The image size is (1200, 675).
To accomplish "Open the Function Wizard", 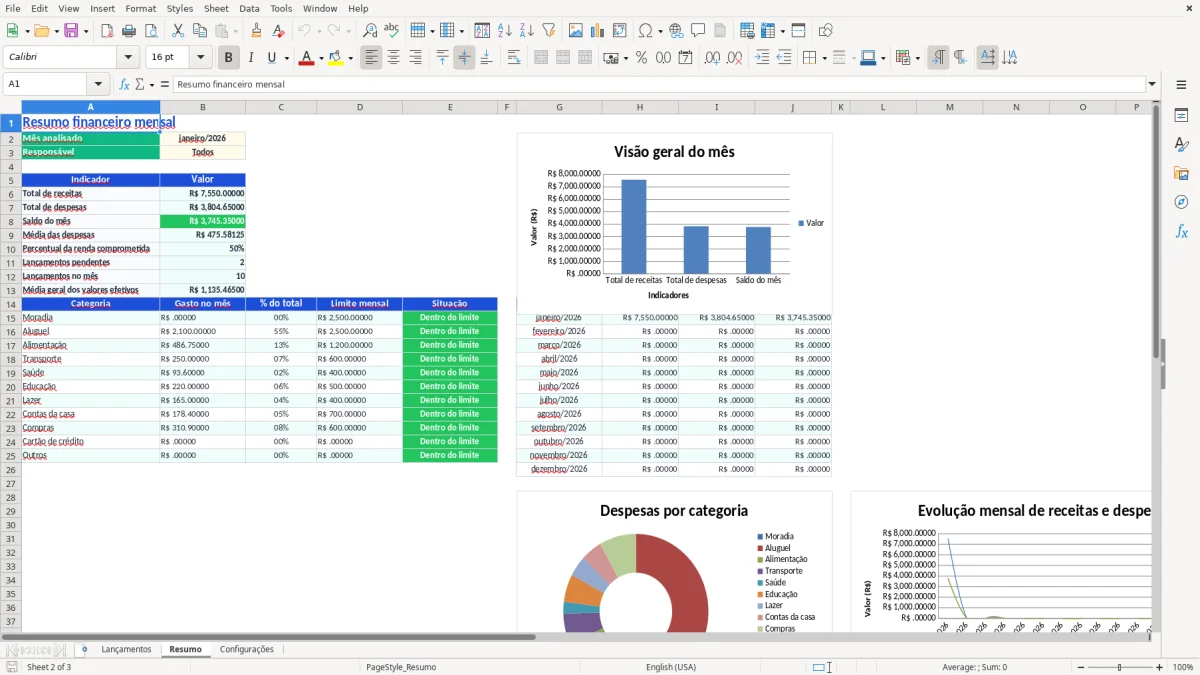I will (124, 84).
